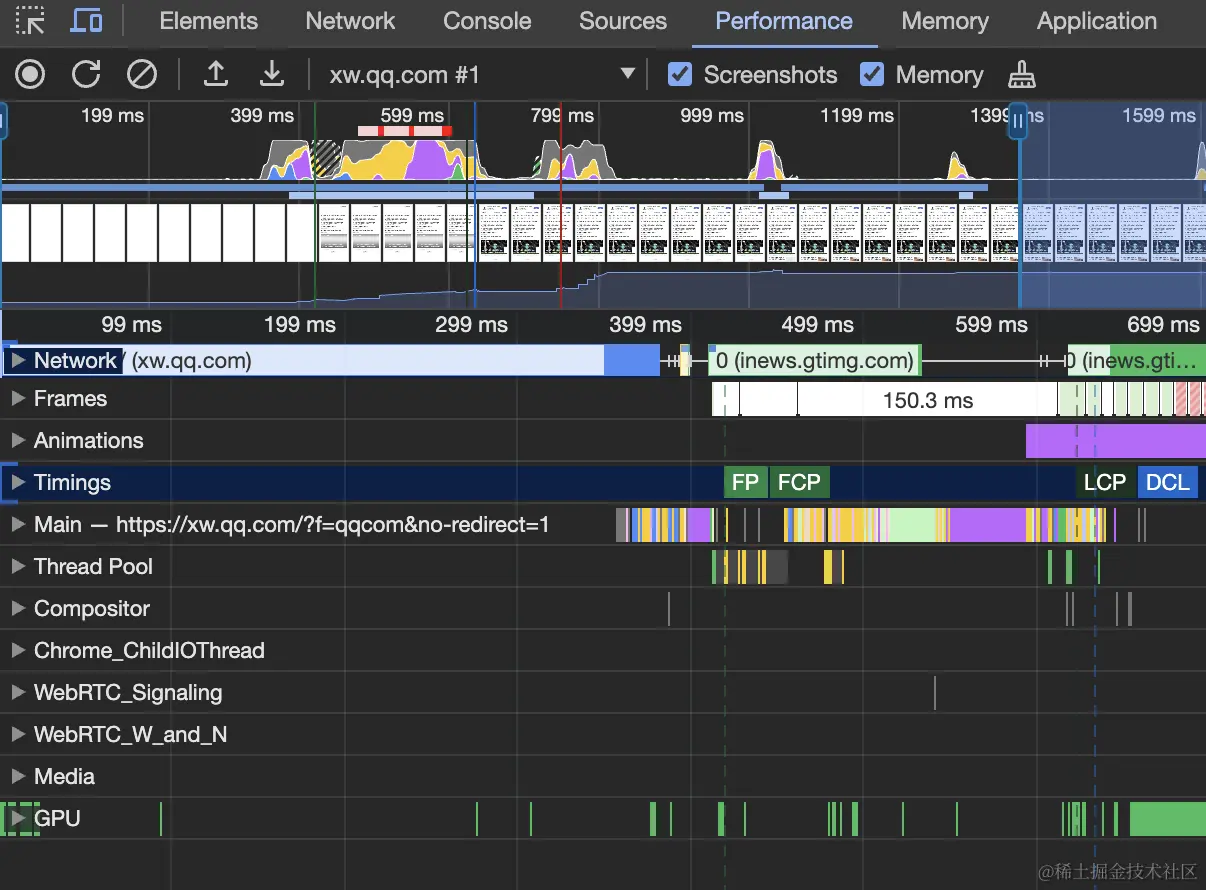Select the DCL timing marker
Viewport: 1206px width, 890px height.
click(x=1167, y=482)
